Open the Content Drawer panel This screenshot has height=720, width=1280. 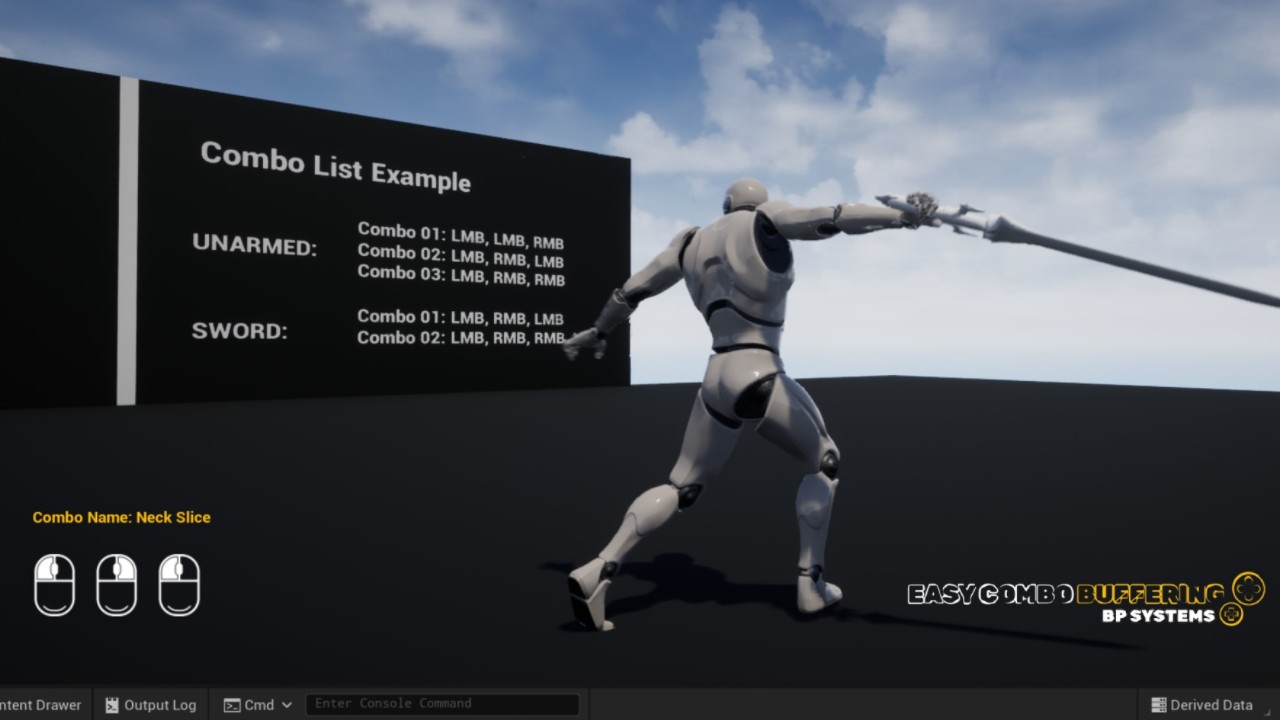40,705
